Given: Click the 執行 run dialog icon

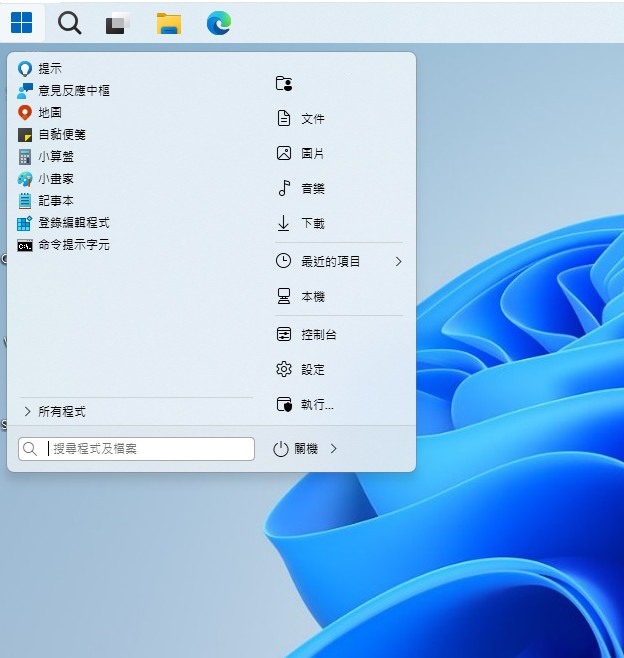Looking at the screenshot, I should 284,405.
